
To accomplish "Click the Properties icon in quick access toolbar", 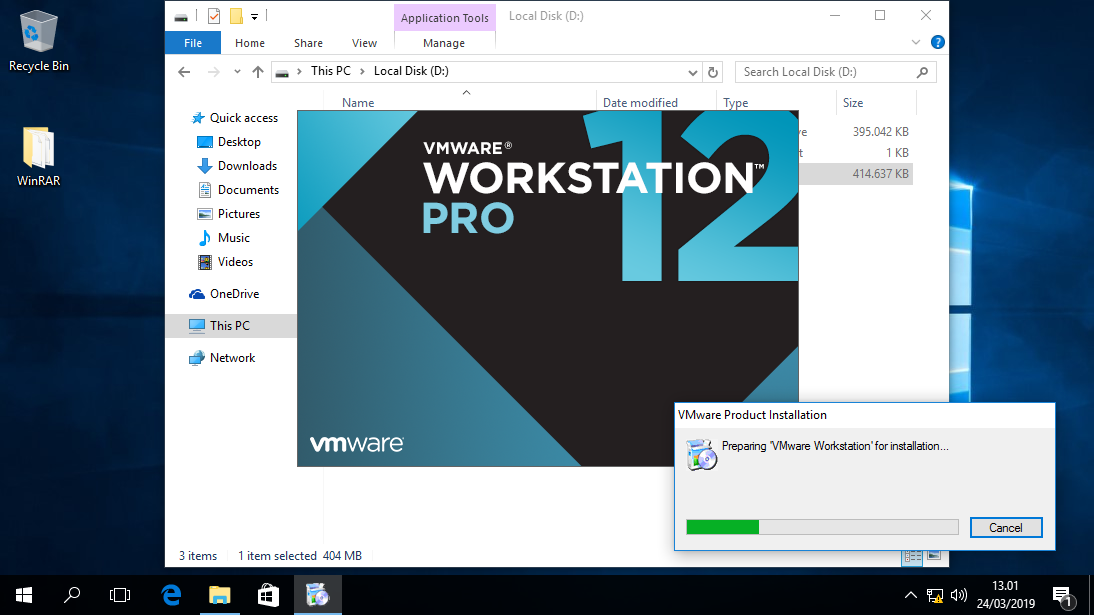I will [x=214, y=15].
